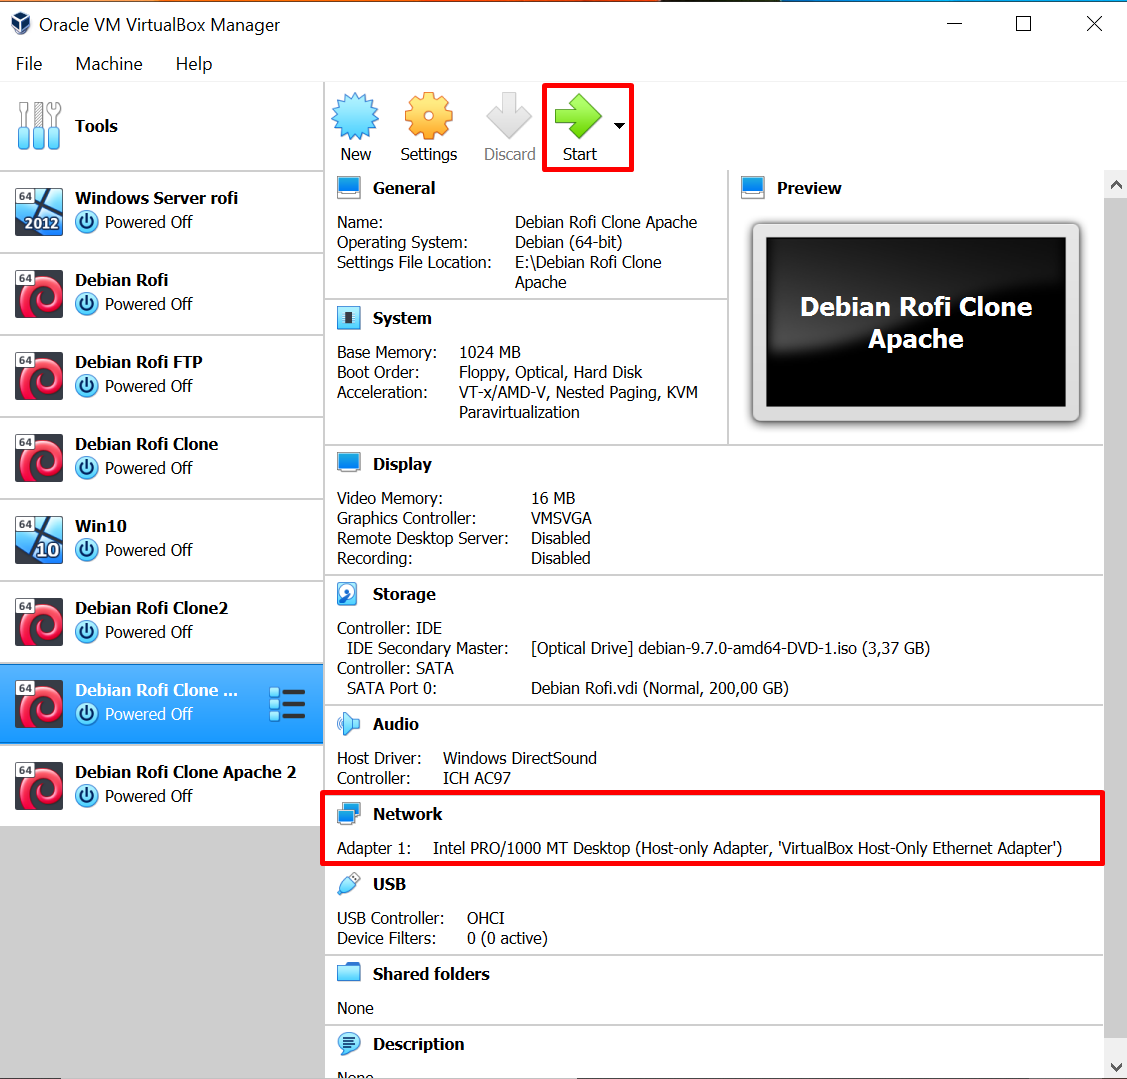
Task: Click scrollbar up arrow in details pane
Action: [1116, 185]
